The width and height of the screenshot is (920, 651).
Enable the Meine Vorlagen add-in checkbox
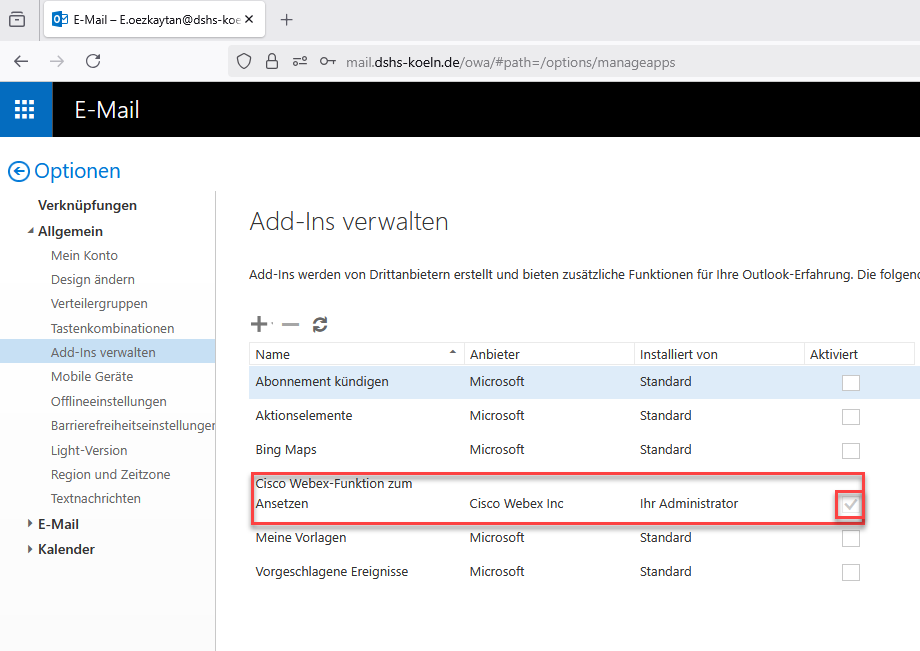(851, 538)
